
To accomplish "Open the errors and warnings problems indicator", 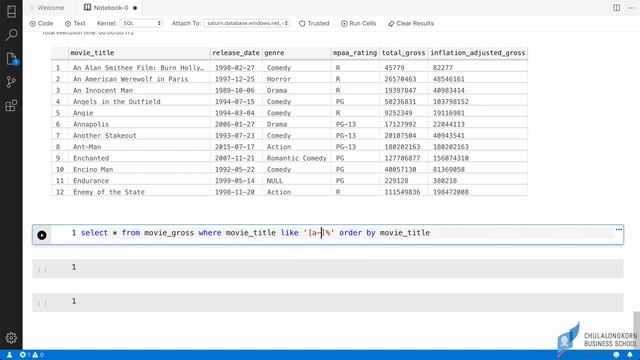I will click(32, 355).
